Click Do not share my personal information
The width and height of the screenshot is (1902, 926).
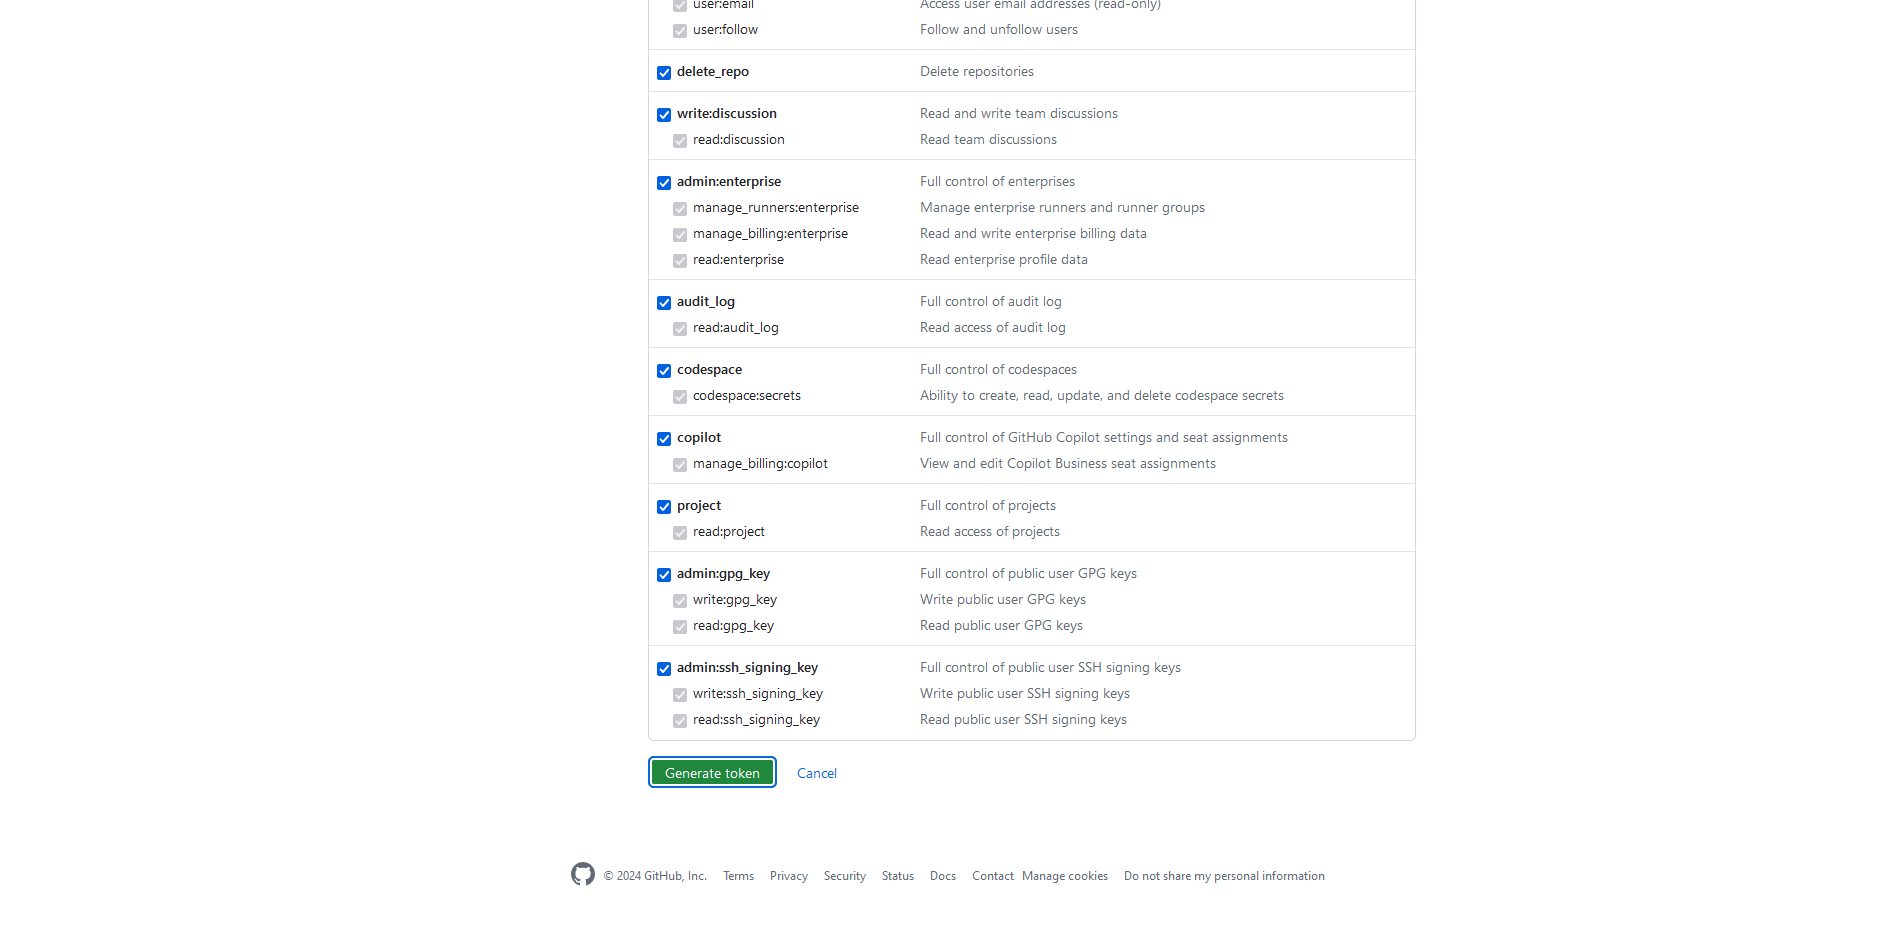(1223, 876)
